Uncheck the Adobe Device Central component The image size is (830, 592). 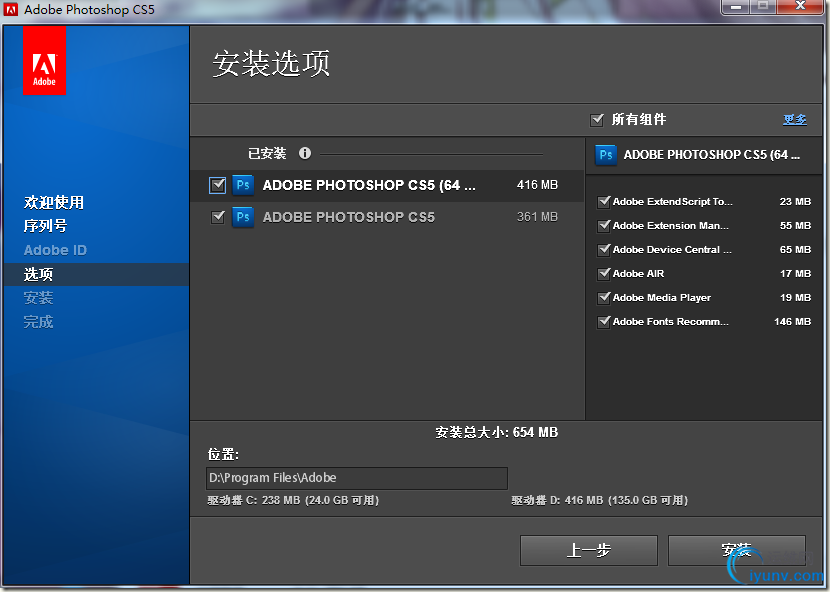603,249
